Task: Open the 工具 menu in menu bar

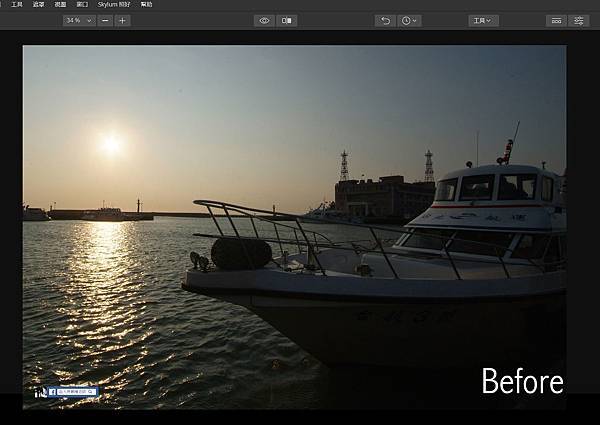Action: 17,5
